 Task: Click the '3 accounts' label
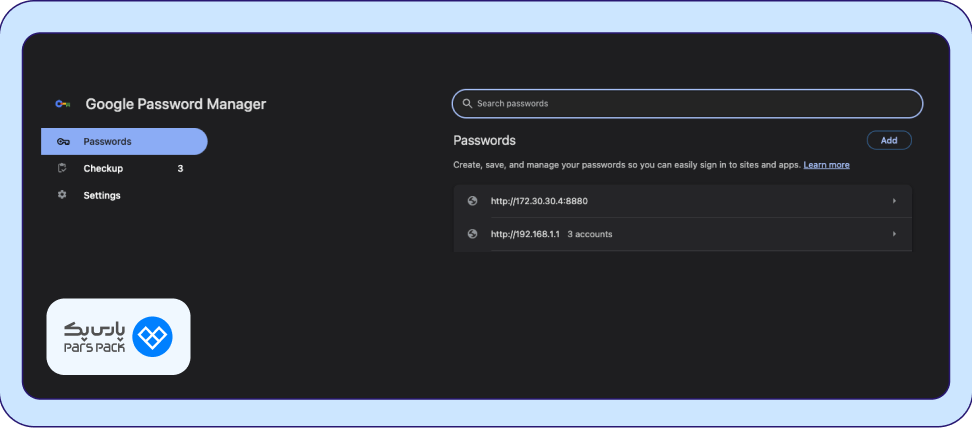(590, 234)
